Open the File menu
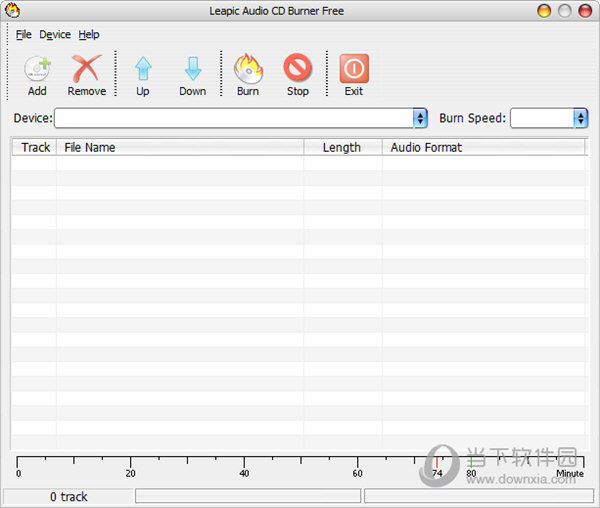This screenshot has height=508, width=600. point(23,34)
